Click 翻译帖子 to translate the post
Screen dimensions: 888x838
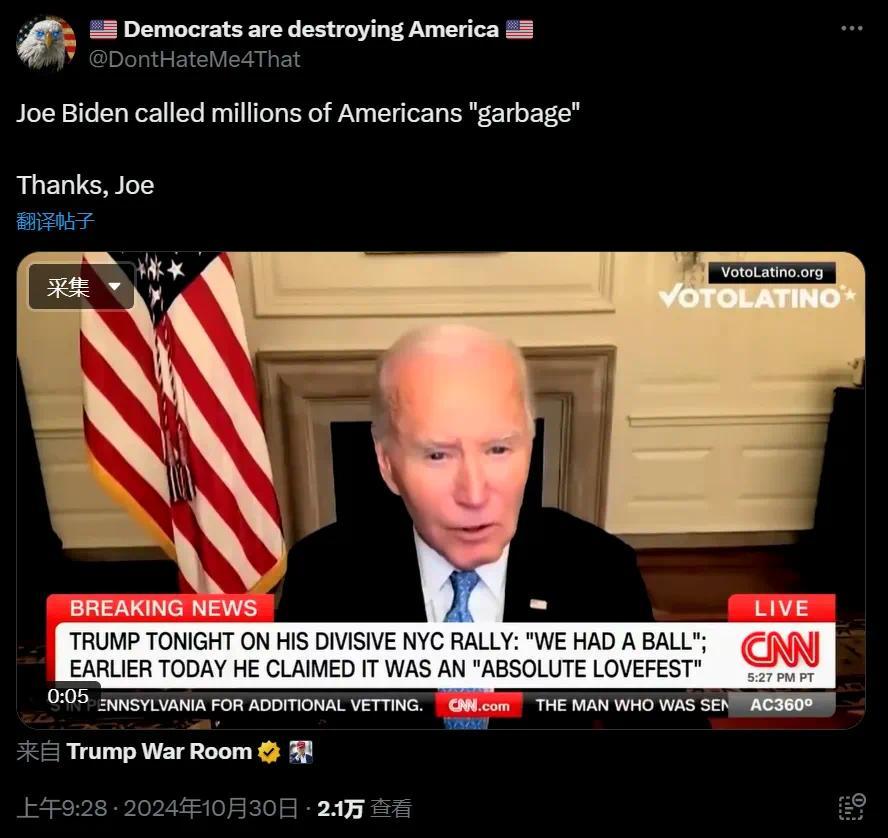coord(55,221)
